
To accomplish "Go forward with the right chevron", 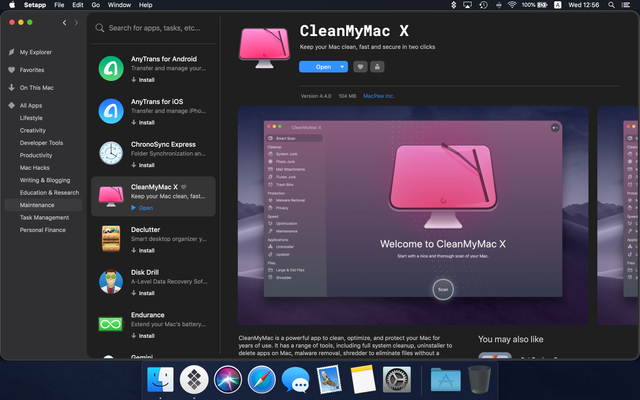I will pos(76,22).
